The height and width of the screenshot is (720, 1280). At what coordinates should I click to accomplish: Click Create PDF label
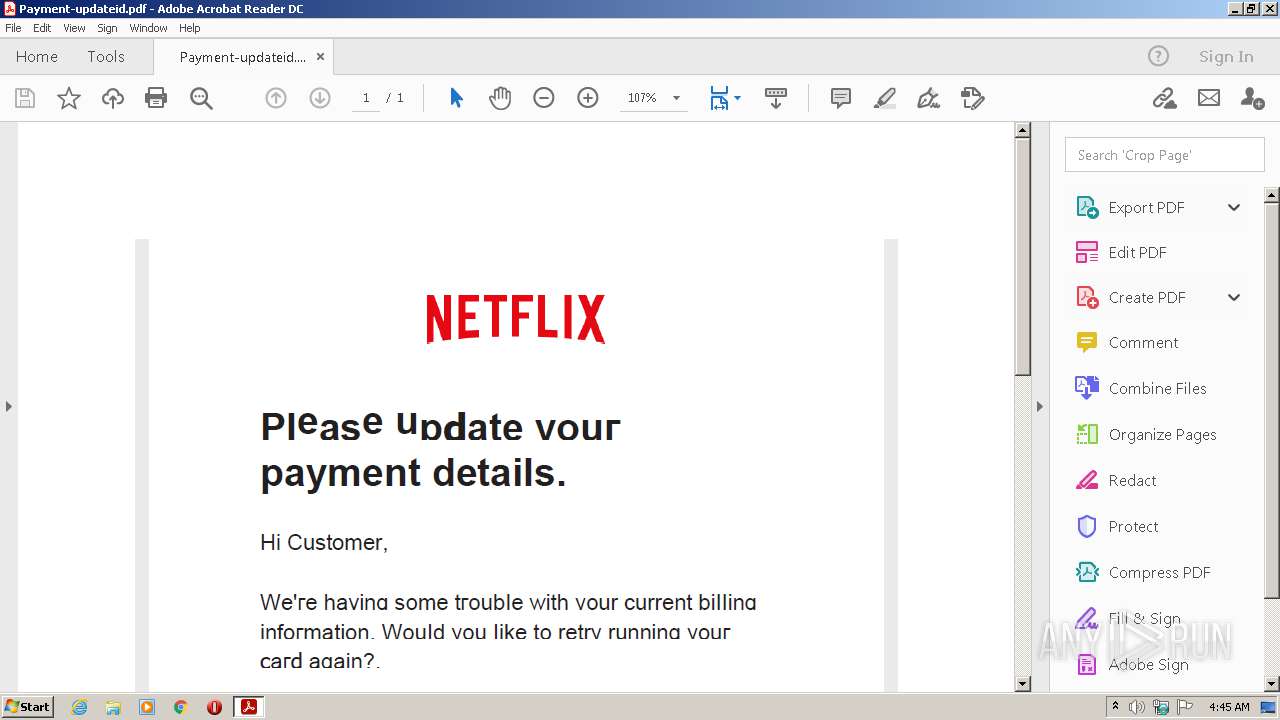(1147, 297)
